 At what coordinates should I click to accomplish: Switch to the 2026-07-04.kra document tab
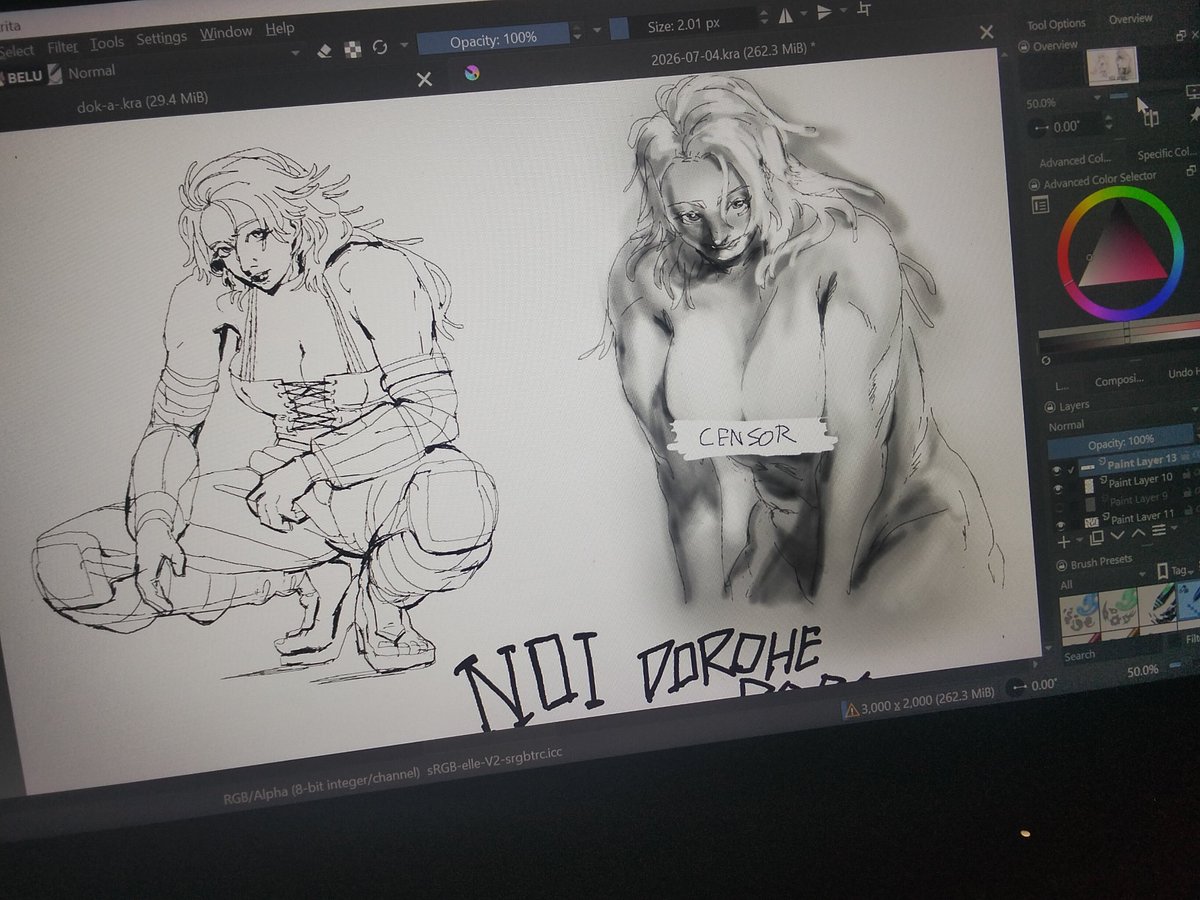pyautogui.click(x=732, y=52)
